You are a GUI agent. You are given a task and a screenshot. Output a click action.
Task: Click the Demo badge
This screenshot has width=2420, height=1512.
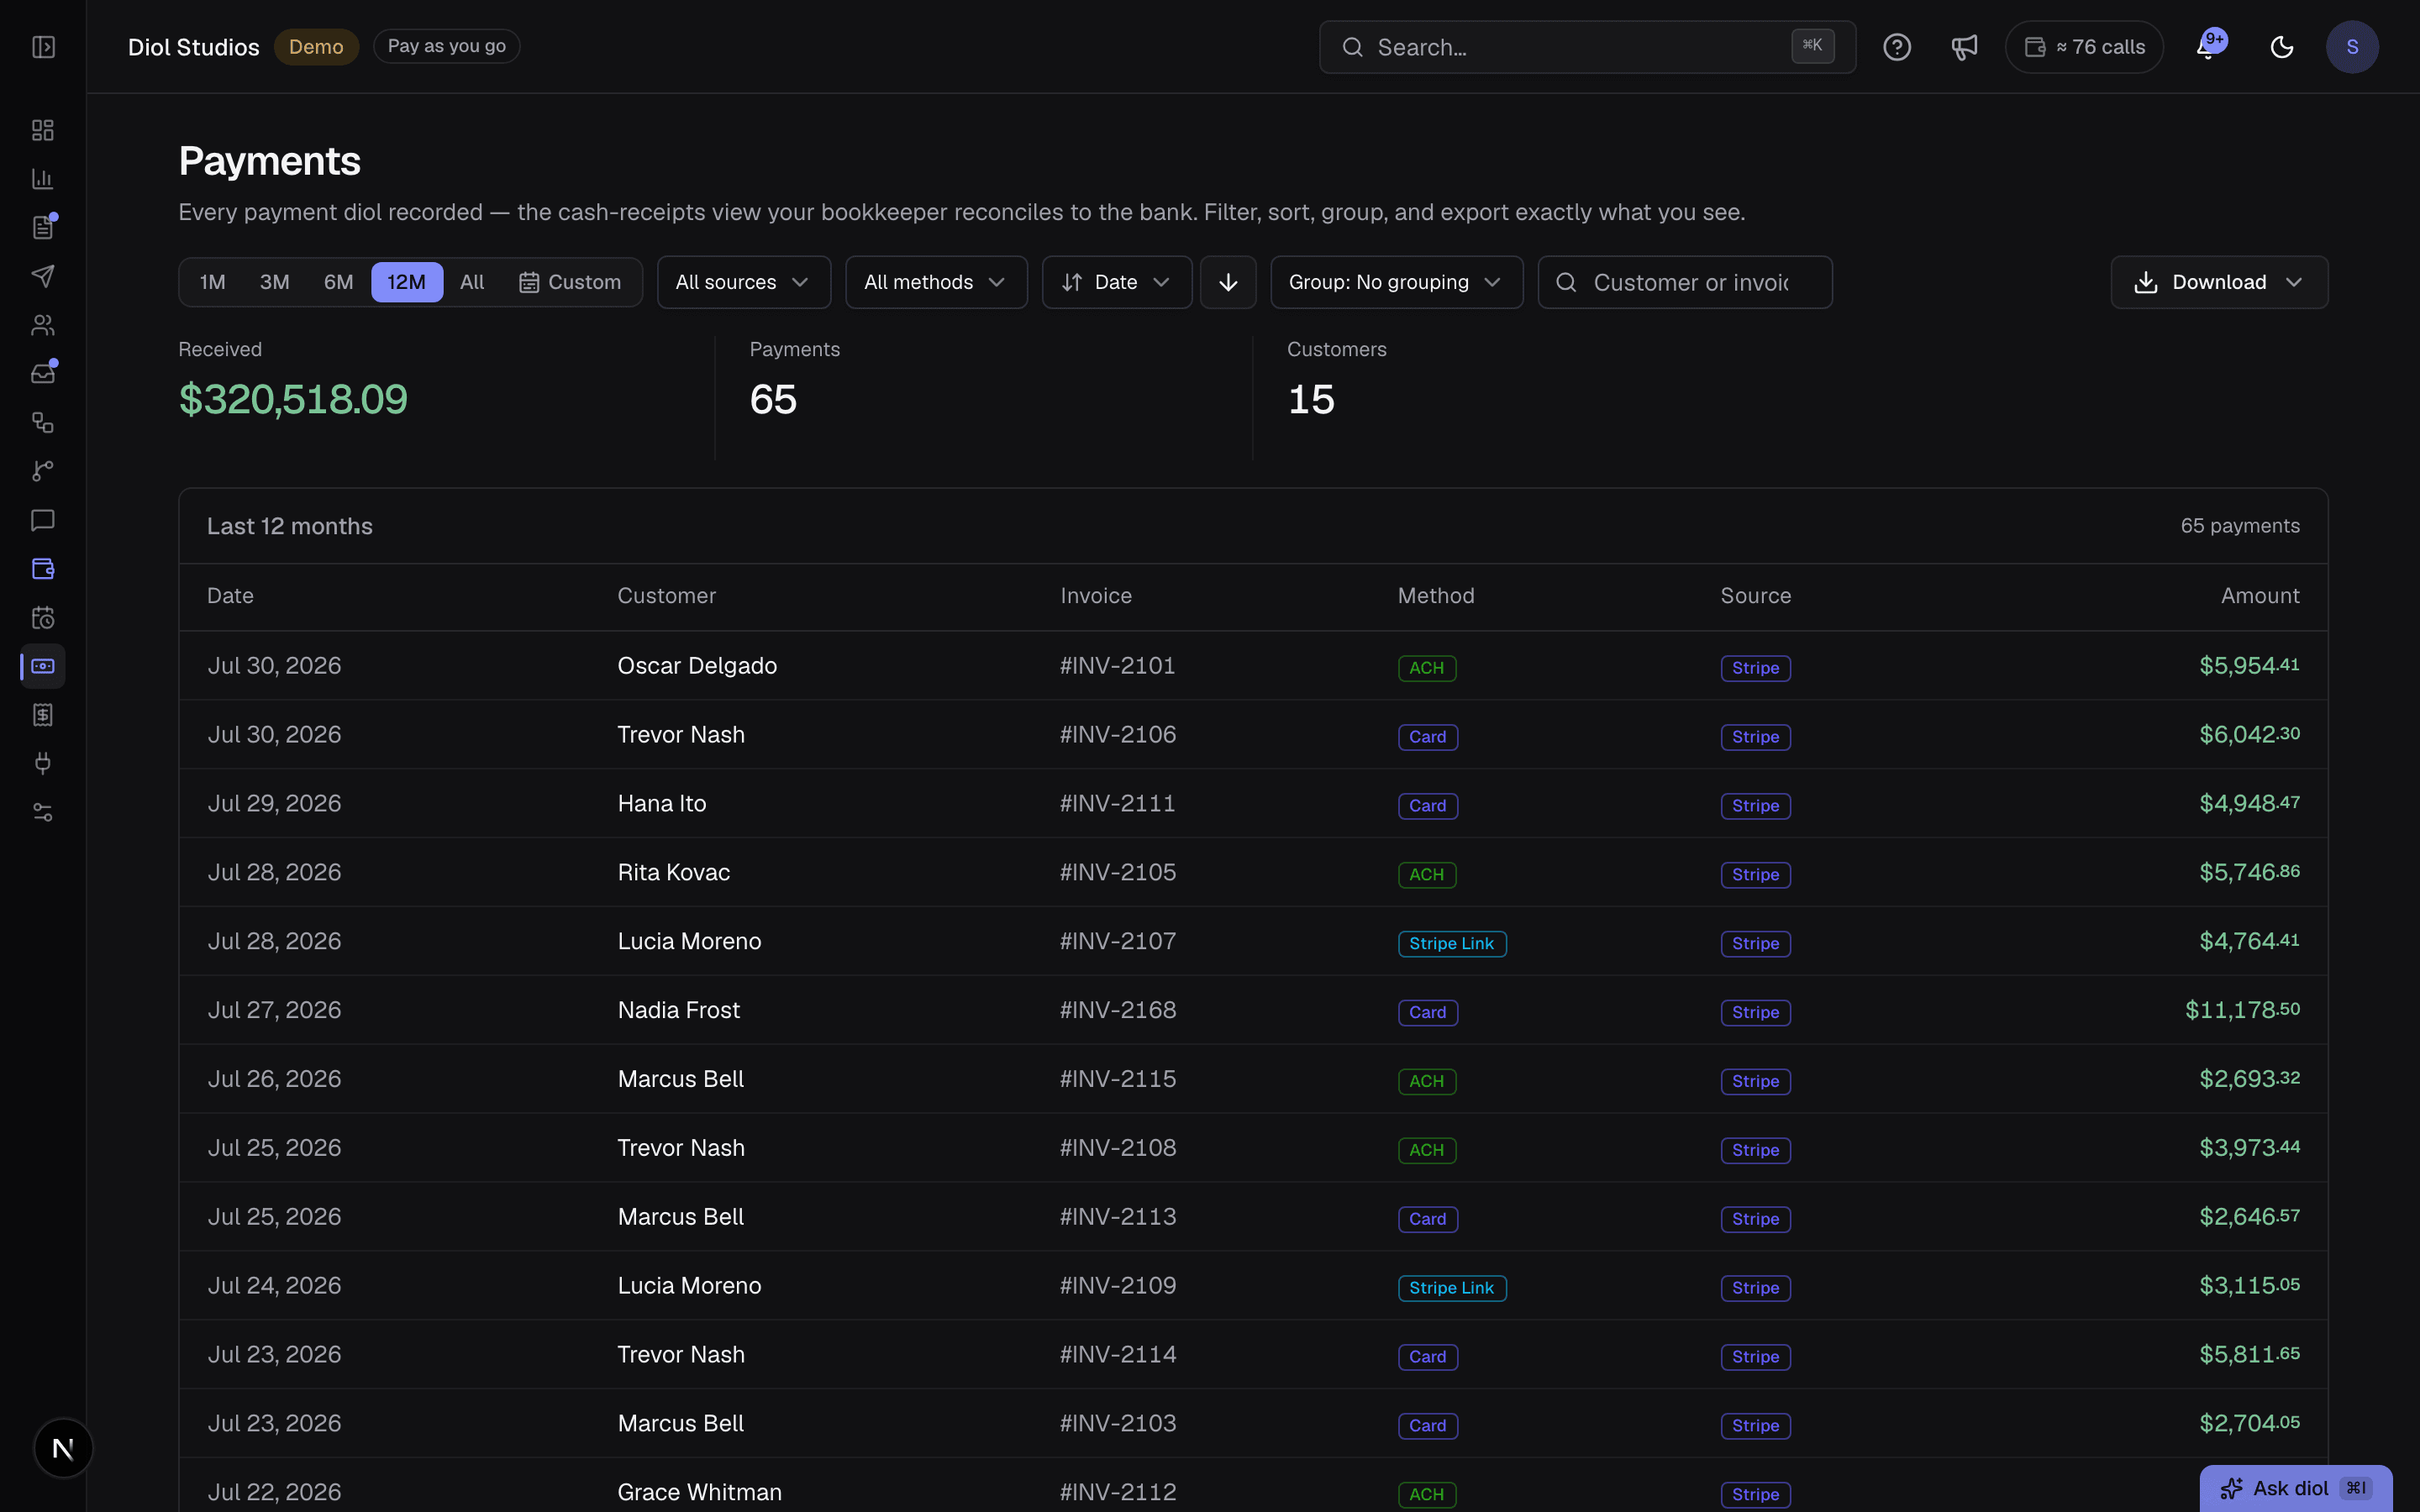316,47
